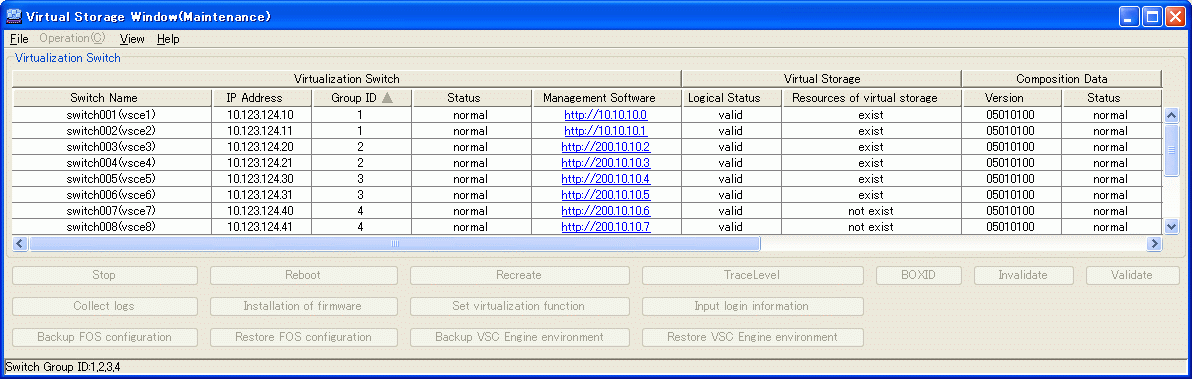Open the Help menu
This screenshot has width=1192, height=379.
[x=168, y=39]
